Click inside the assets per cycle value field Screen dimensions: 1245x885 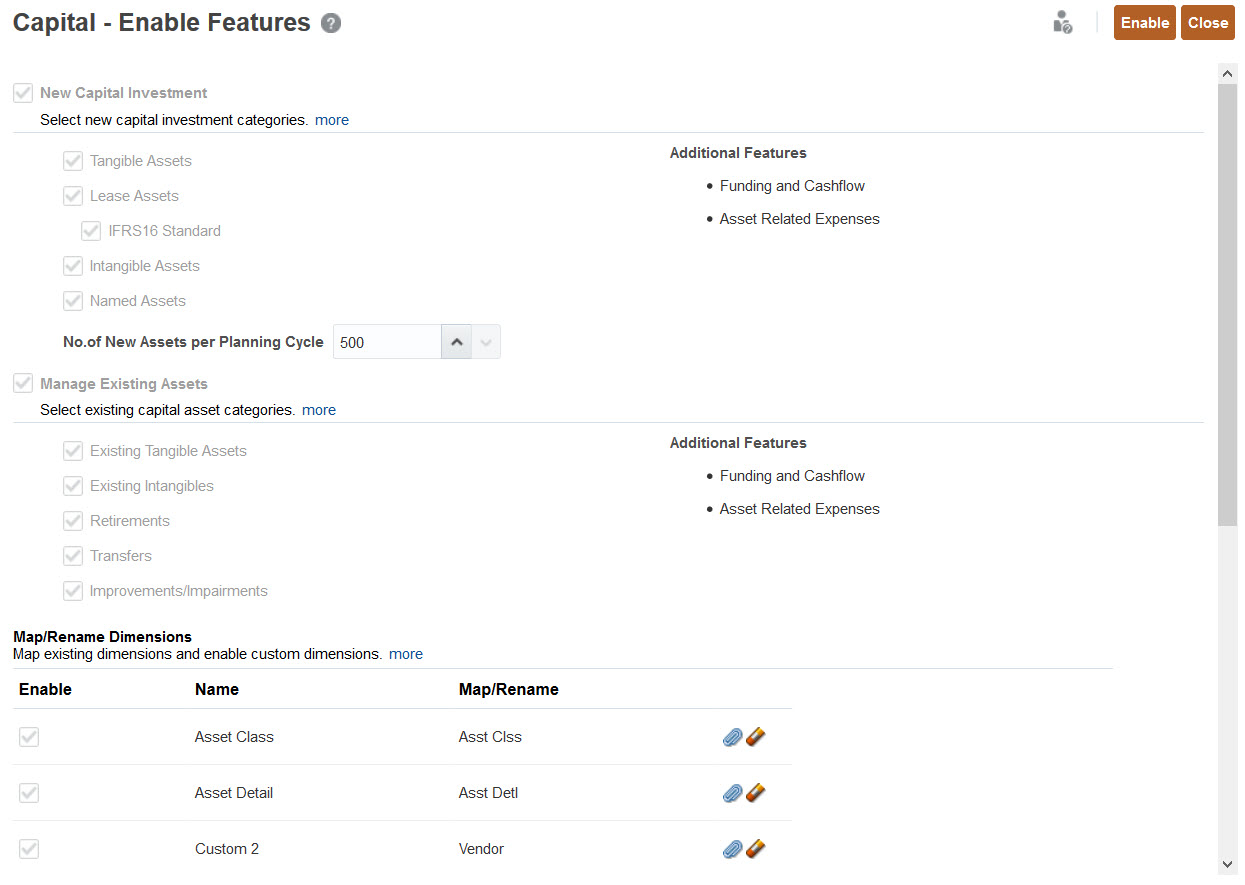pyautogui.click(x=386, y=341)
